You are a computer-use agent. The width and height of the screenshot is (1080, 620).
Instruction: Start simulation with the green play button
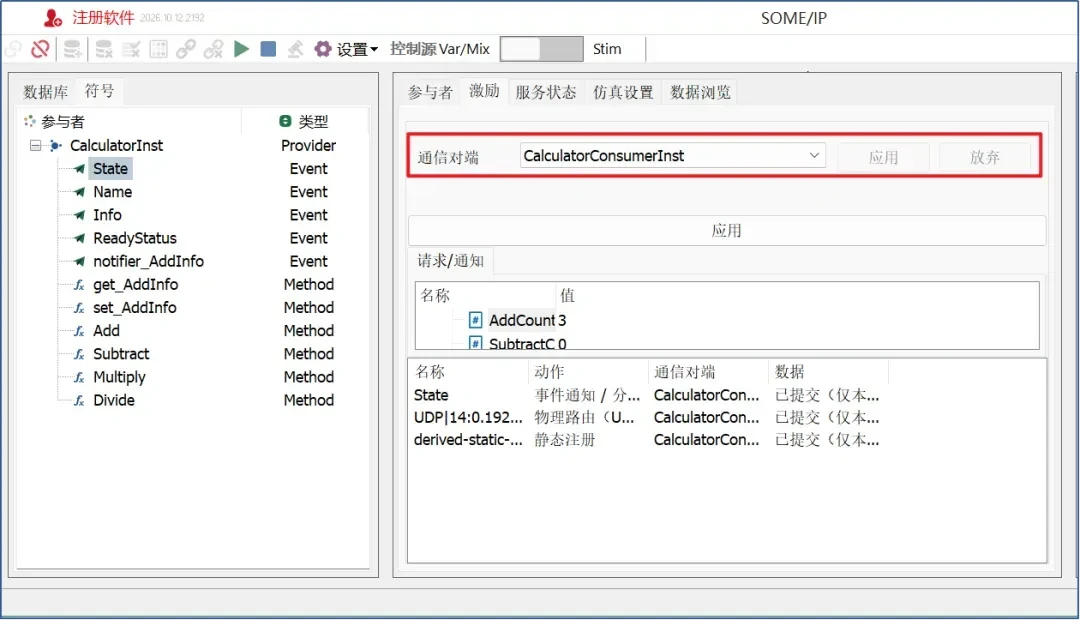[x=241, y=49]
